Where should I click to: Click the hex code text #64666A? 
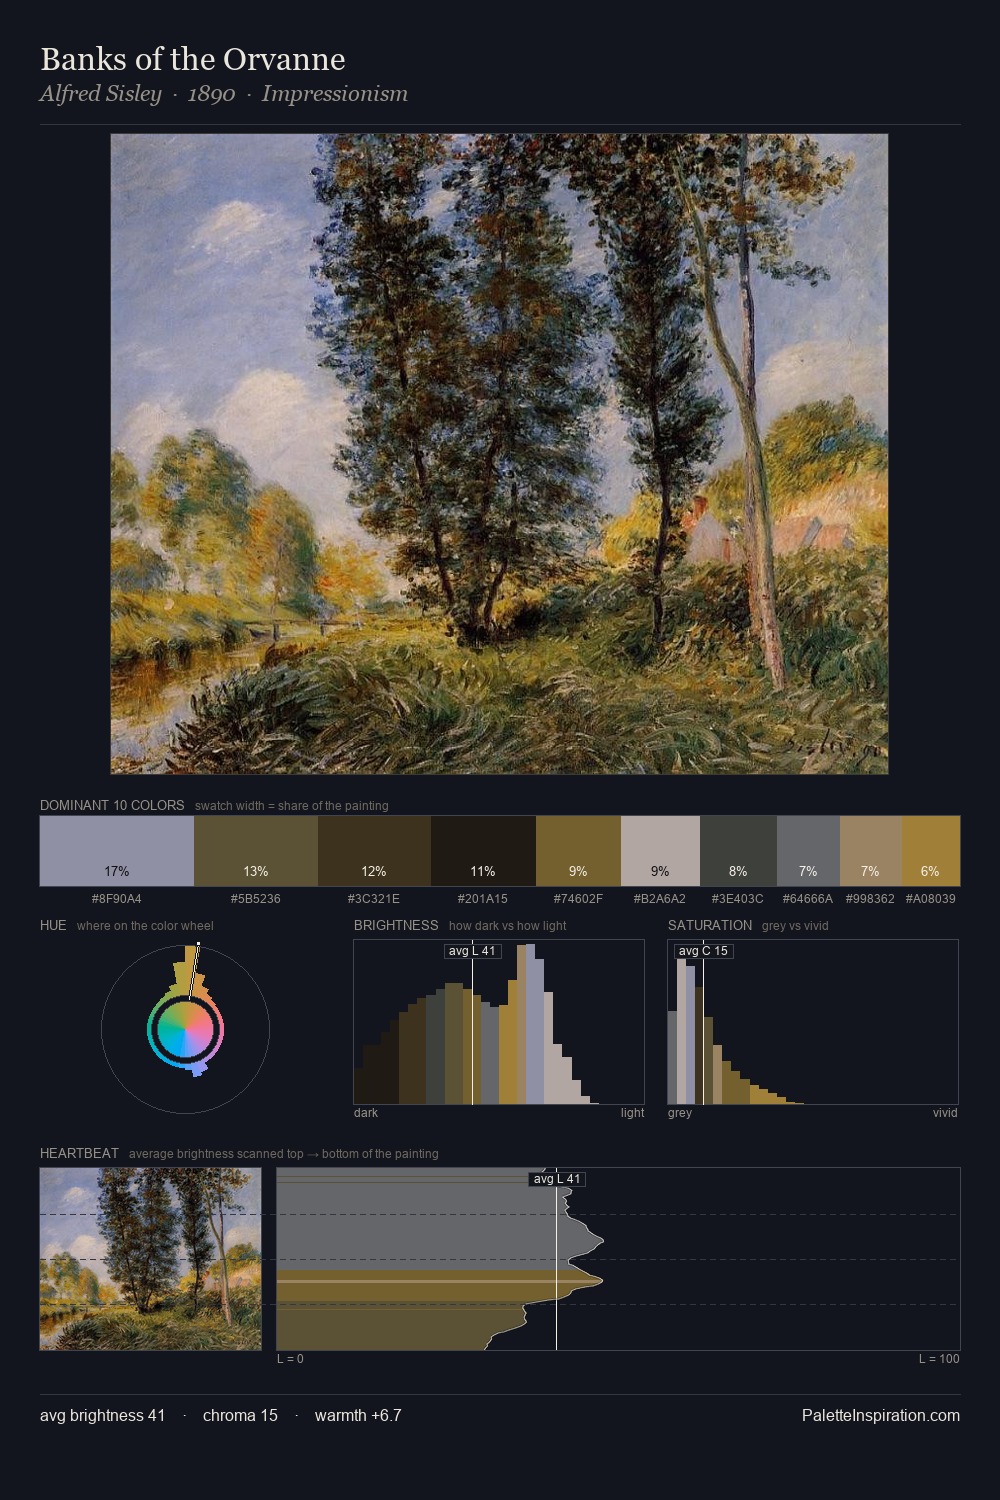coord(808,899)
